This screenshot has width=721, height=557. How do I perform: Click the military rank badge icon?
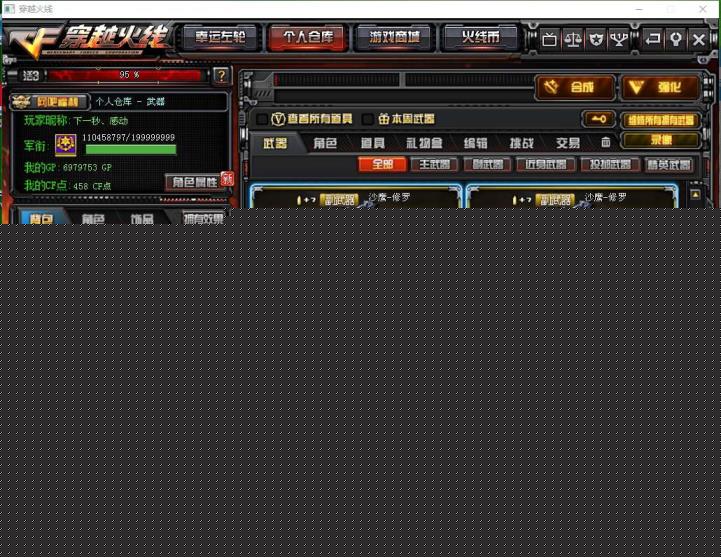coord(66,145)
